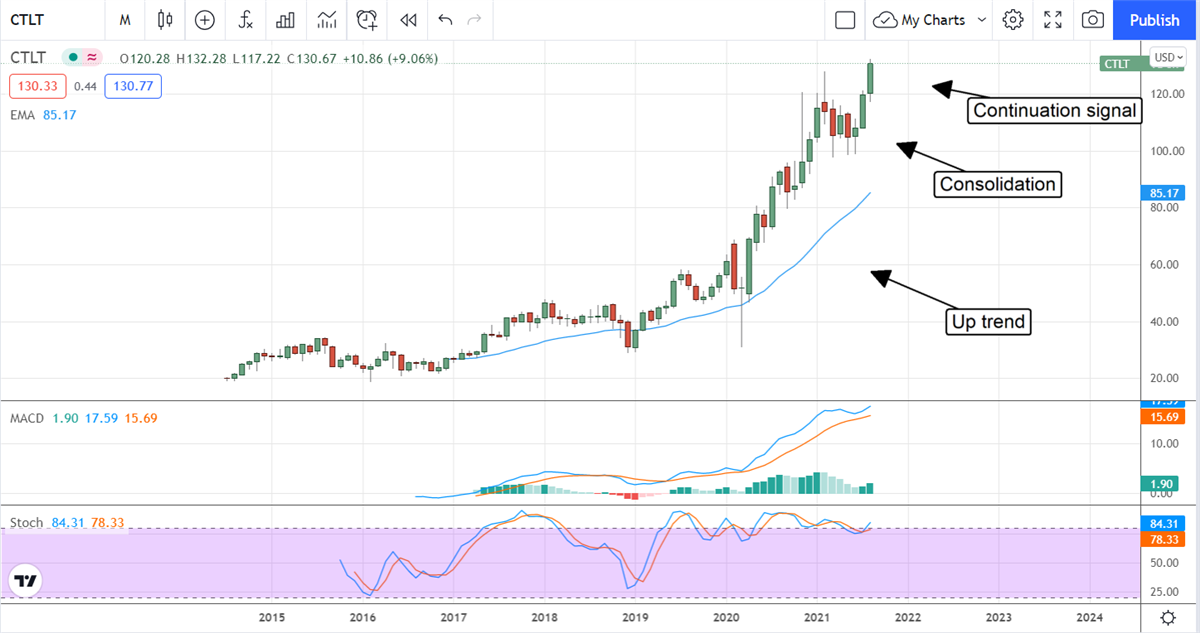The height and width of the screenshot is (633, 1200).
Task: Click the TradingView logo icon
Action: pos(26,581)
